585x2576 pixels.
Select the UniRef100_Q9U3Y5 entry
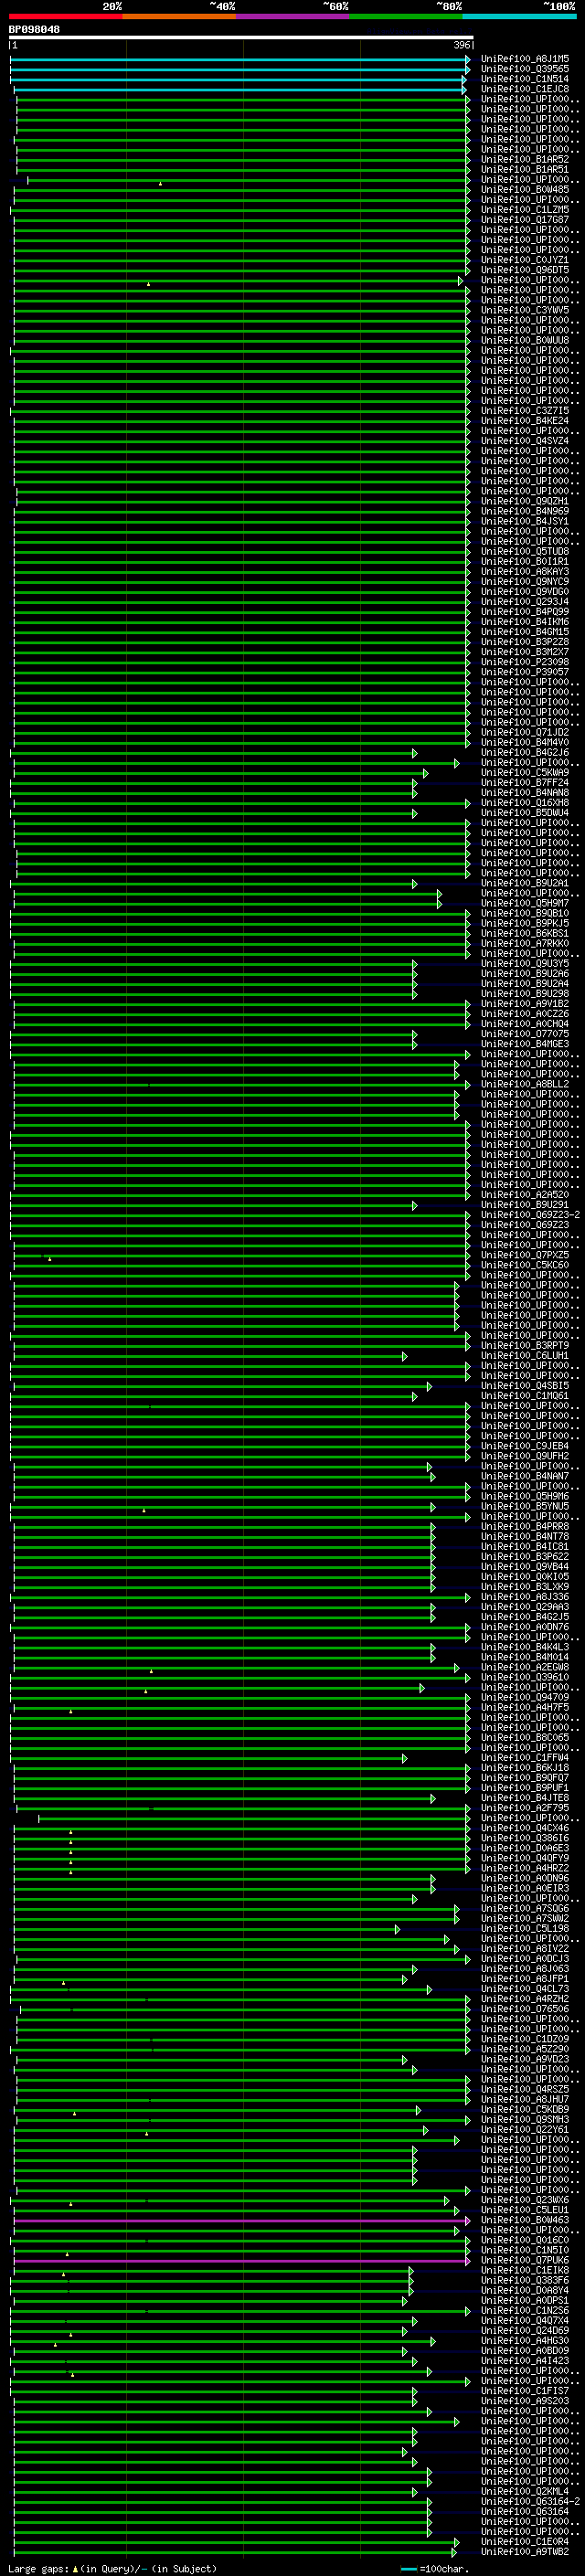525,964
